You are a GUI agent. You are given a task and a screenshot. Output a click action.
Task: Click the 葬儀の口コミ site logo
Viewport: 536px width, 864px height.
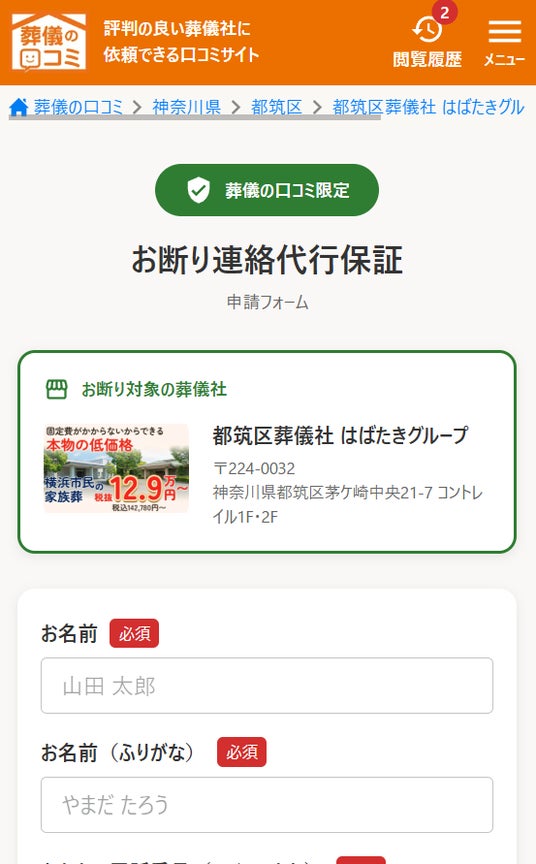point(49,42)
